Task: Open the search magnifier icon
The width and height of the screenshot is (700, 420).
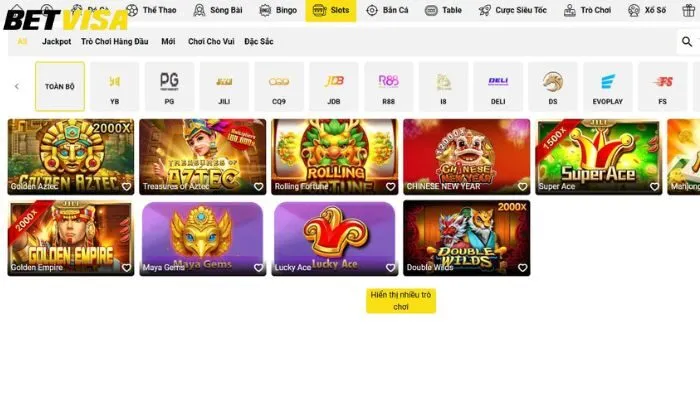Action: point(687,42)
